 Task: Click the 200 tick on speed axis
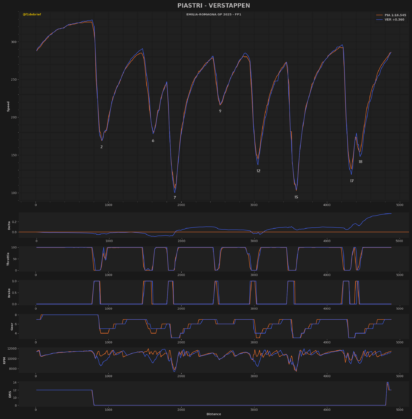14,117
